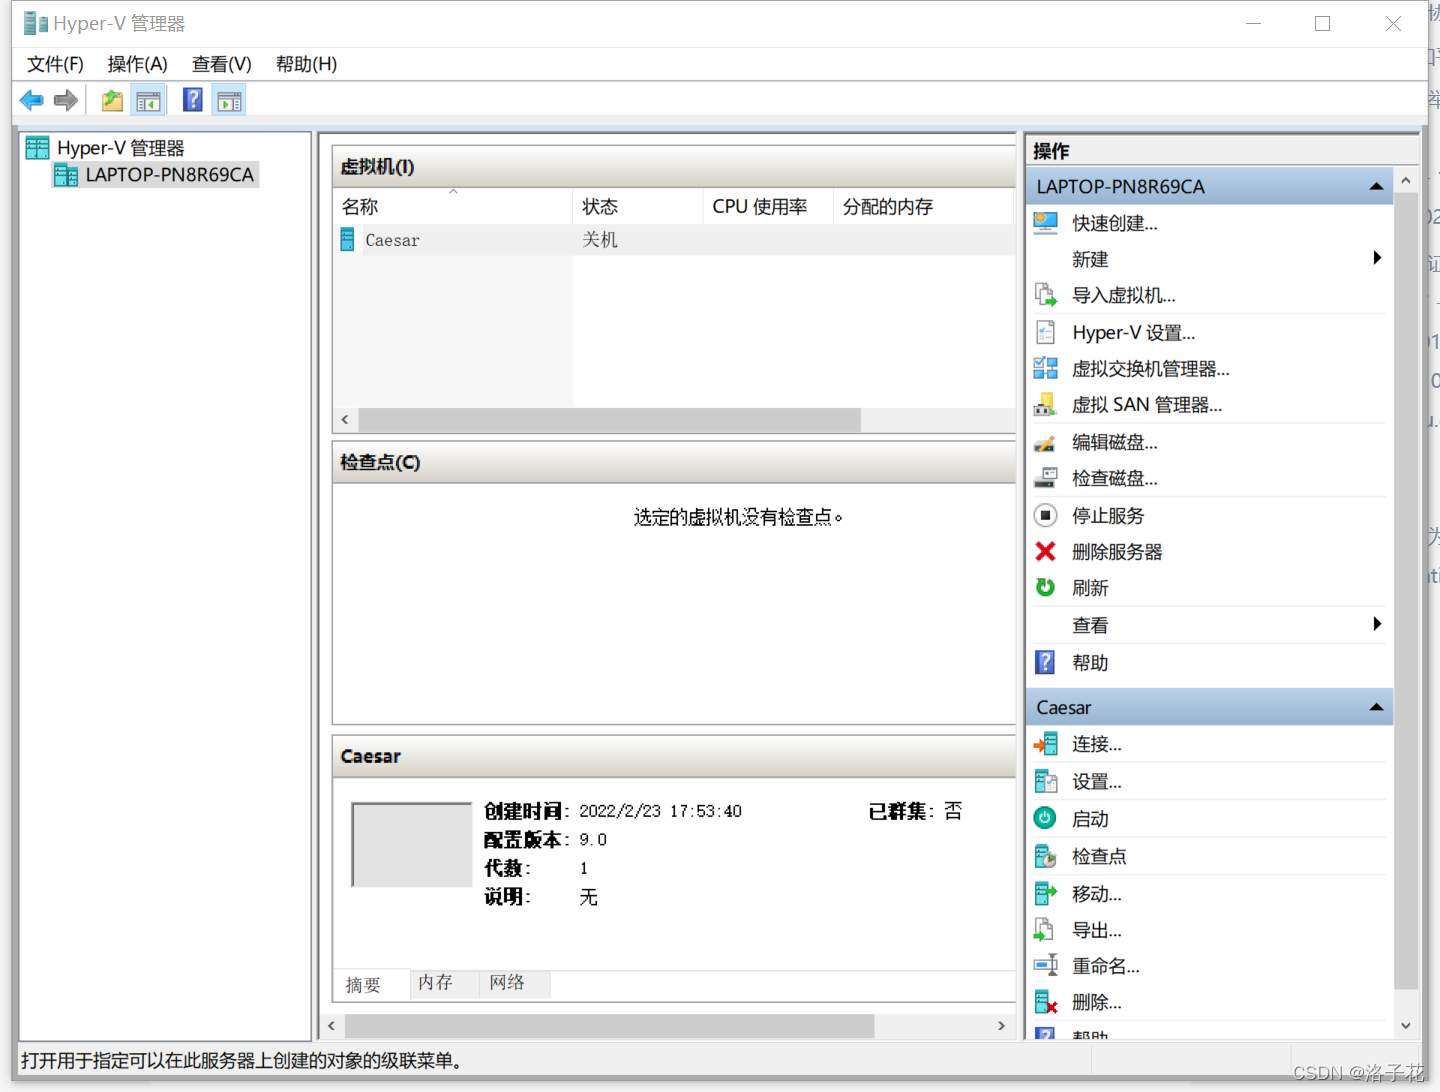Click the 虚拟 SAN 管理器 icon
This screenshot has width=1440, height=1092.
click(1045, 405)
